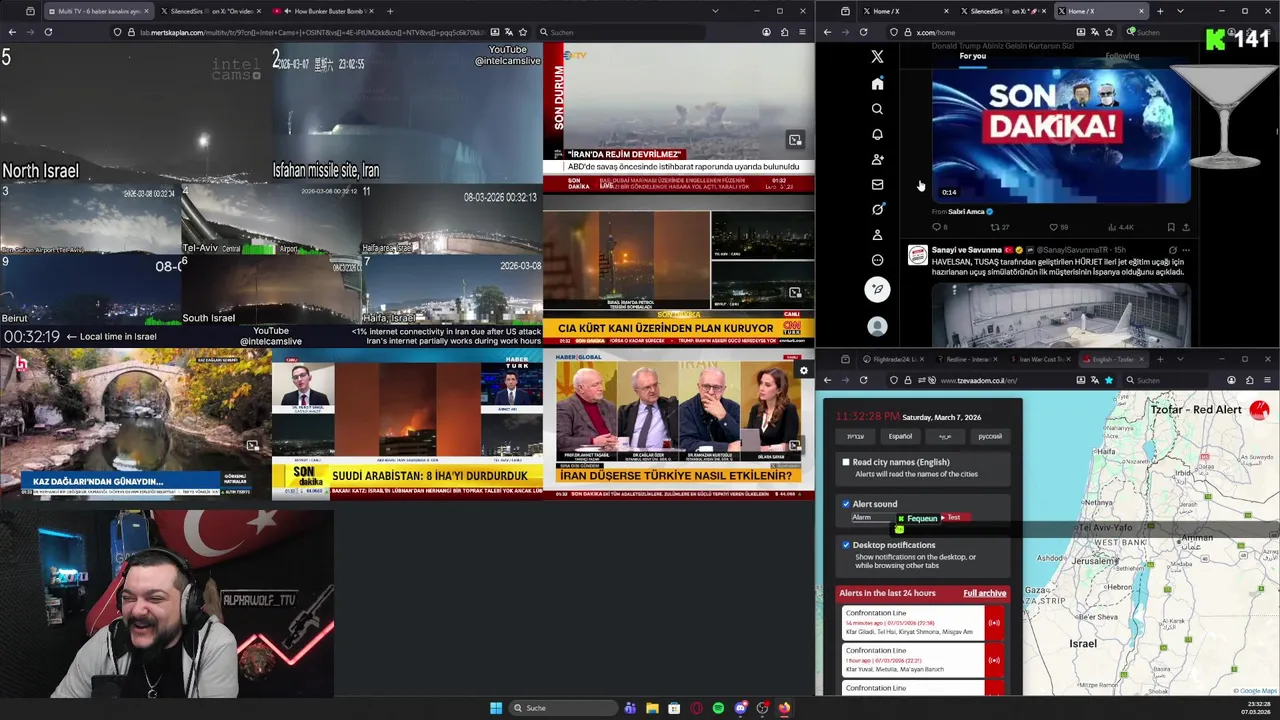Select the 'Following' X timeline tab
The height and width of the screenshot is (720, 1280).
pyautogui.click(x=1122, y=56)
